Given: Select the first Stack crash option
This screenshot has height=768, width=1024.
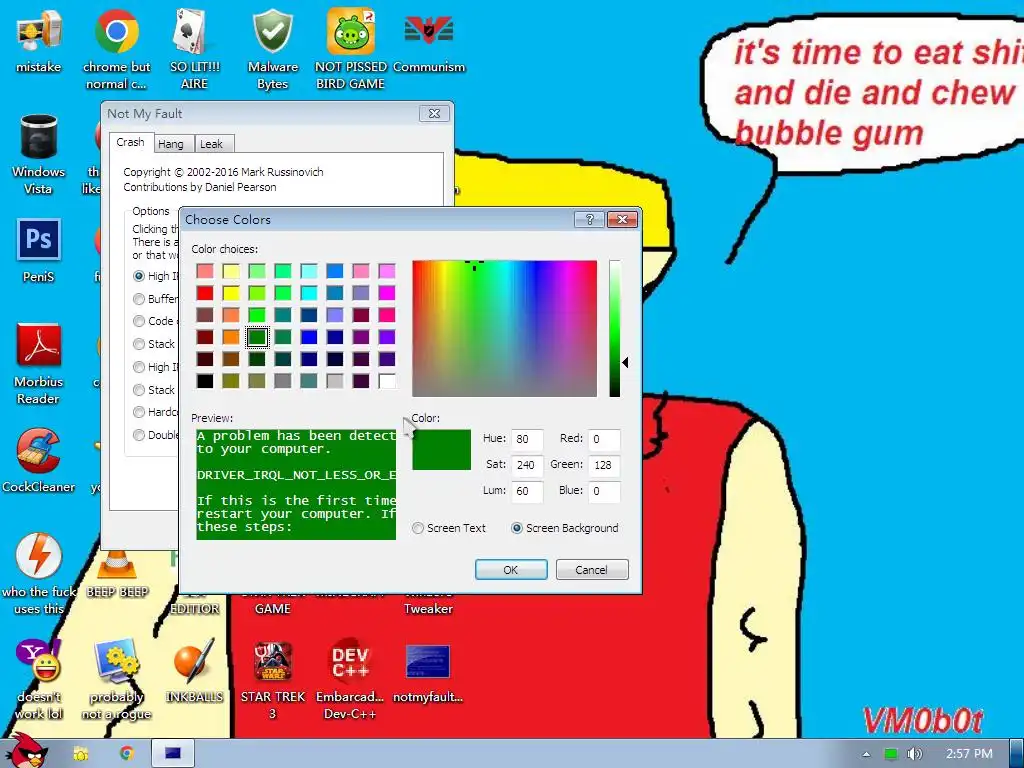Looking at the screenshot, I should pos(138,344).
